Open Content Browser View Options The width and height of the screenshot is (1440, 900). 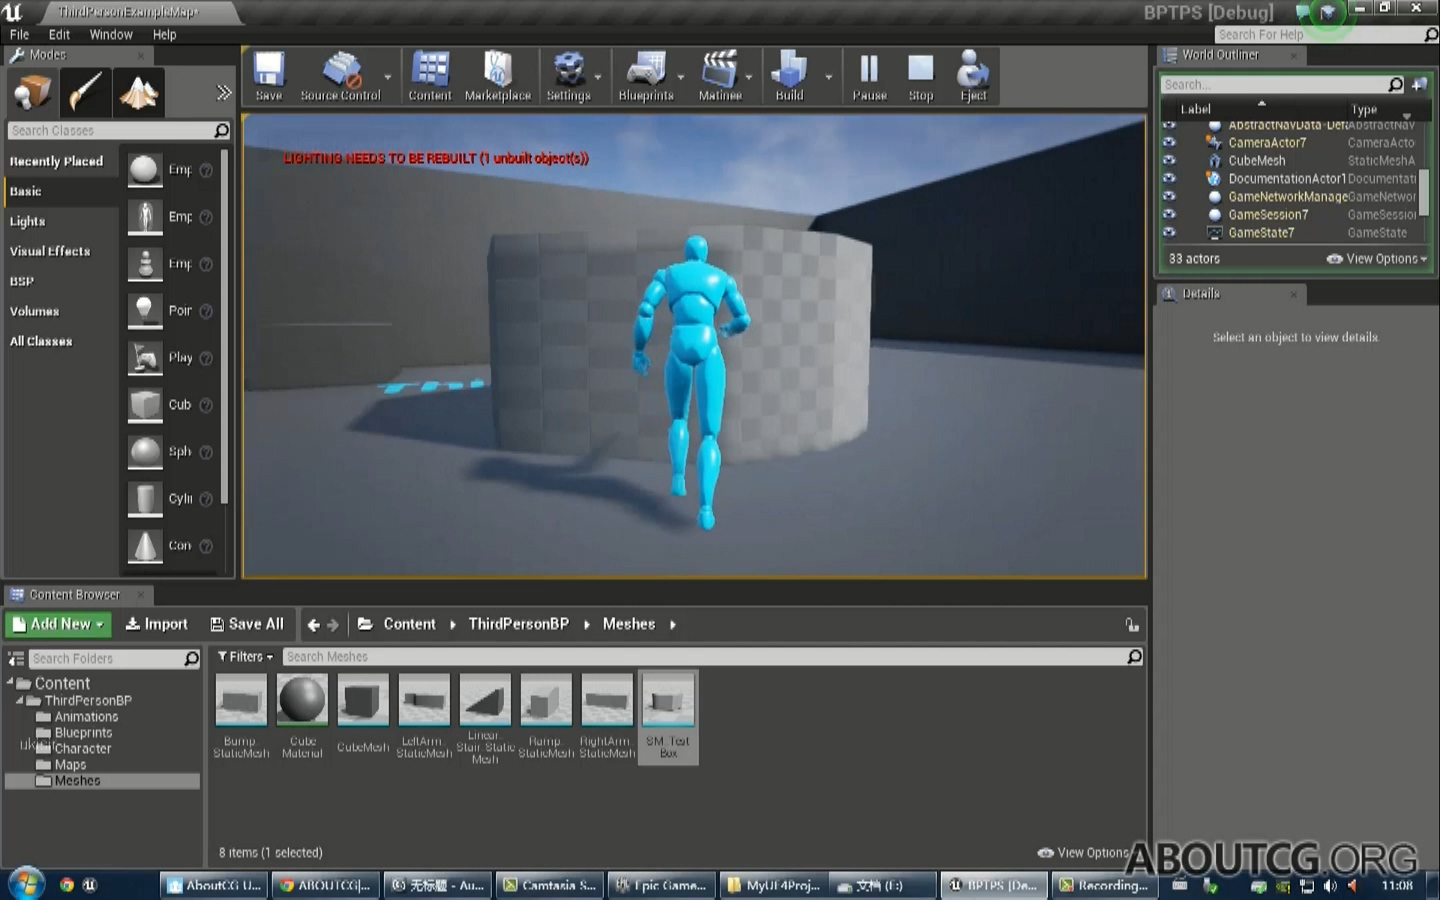pyautogui.click(x=1084, y=853)
